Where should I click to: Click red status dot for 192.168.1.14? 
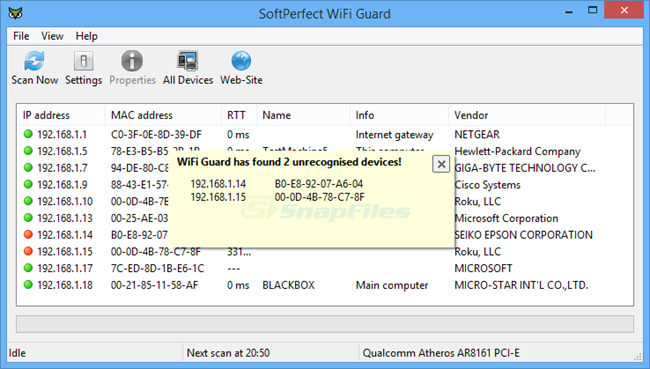tap(28, 235)
